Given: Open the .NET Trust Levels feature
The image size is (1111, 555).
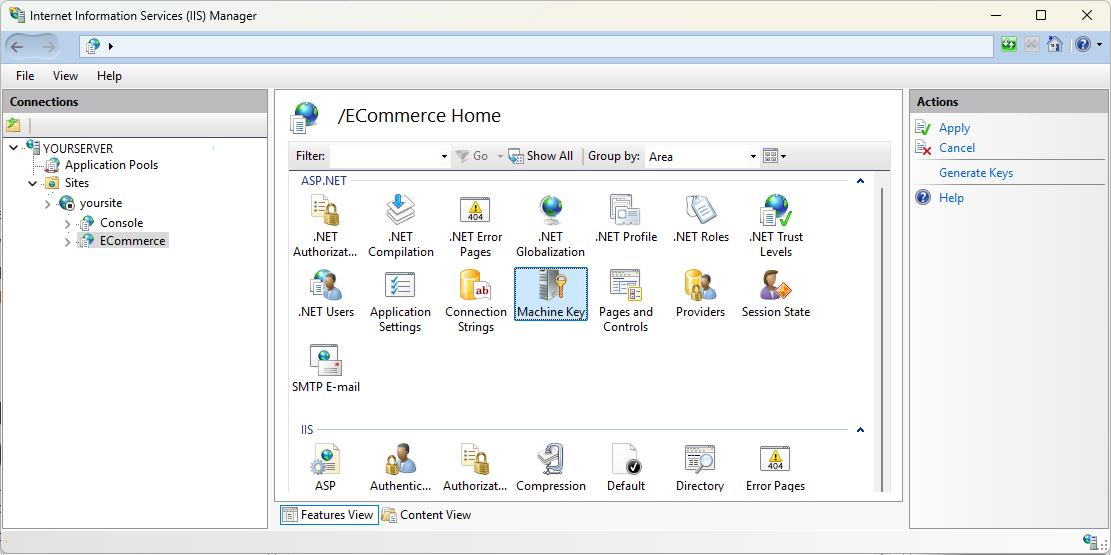Looking at the screenshot, I should click(x=776, y=226).
